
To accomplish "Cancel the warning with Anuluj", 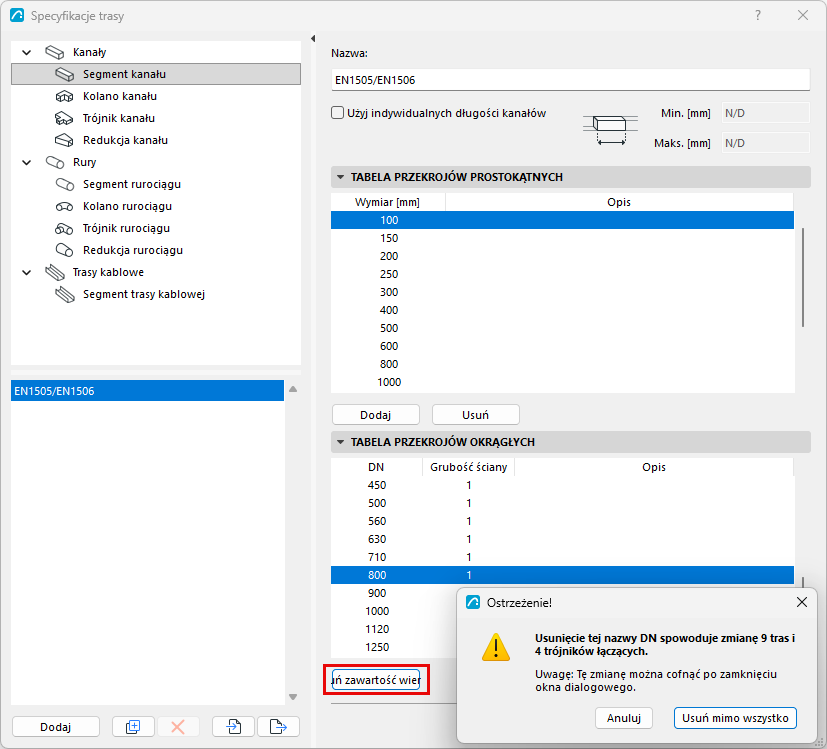I will point(624,718).
